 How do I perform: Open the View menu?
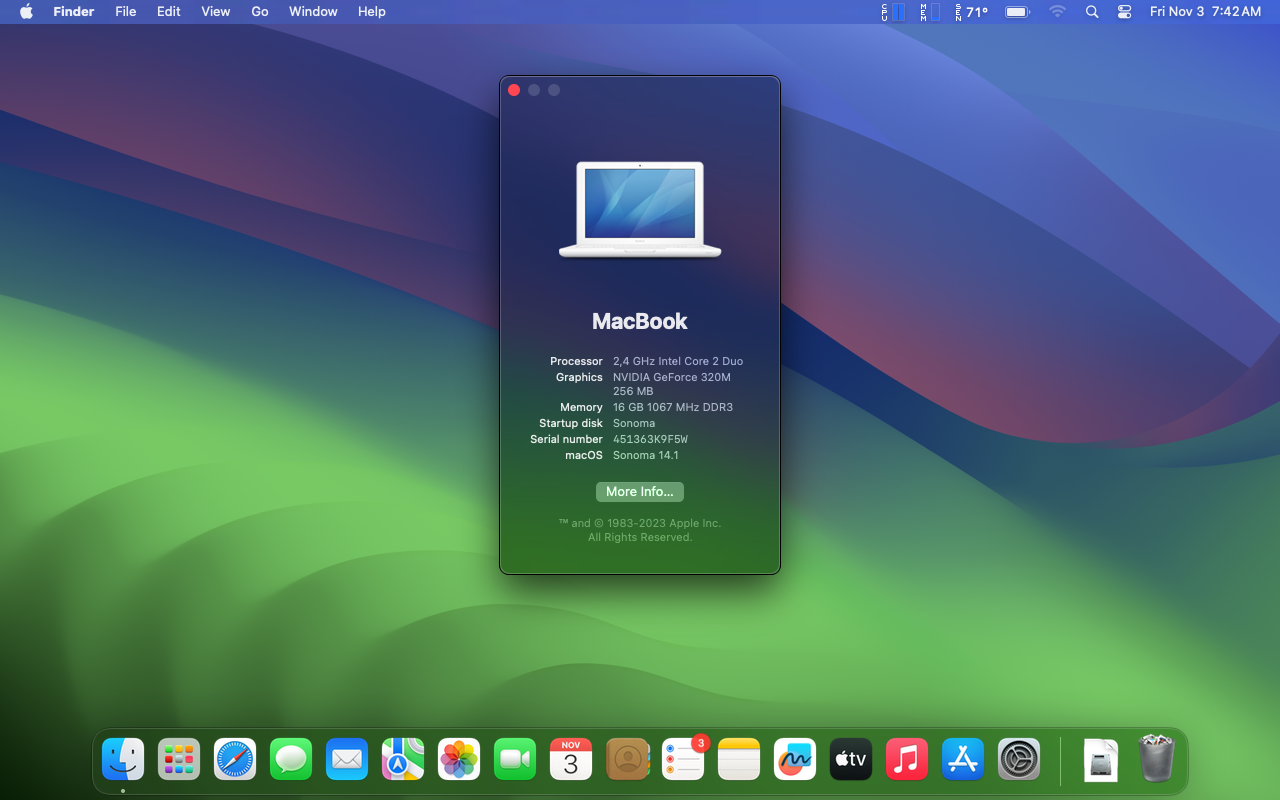click(x=216, y=12)
